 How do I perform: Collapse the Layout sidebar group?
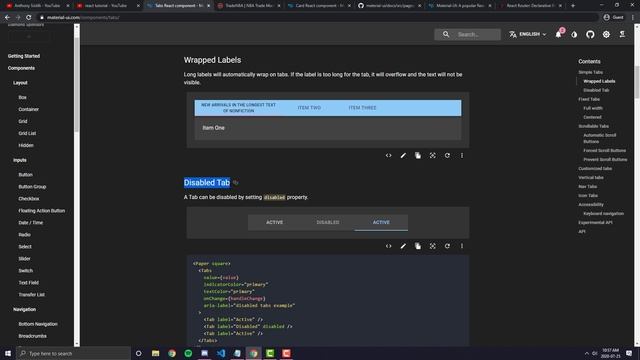(20, 83)
